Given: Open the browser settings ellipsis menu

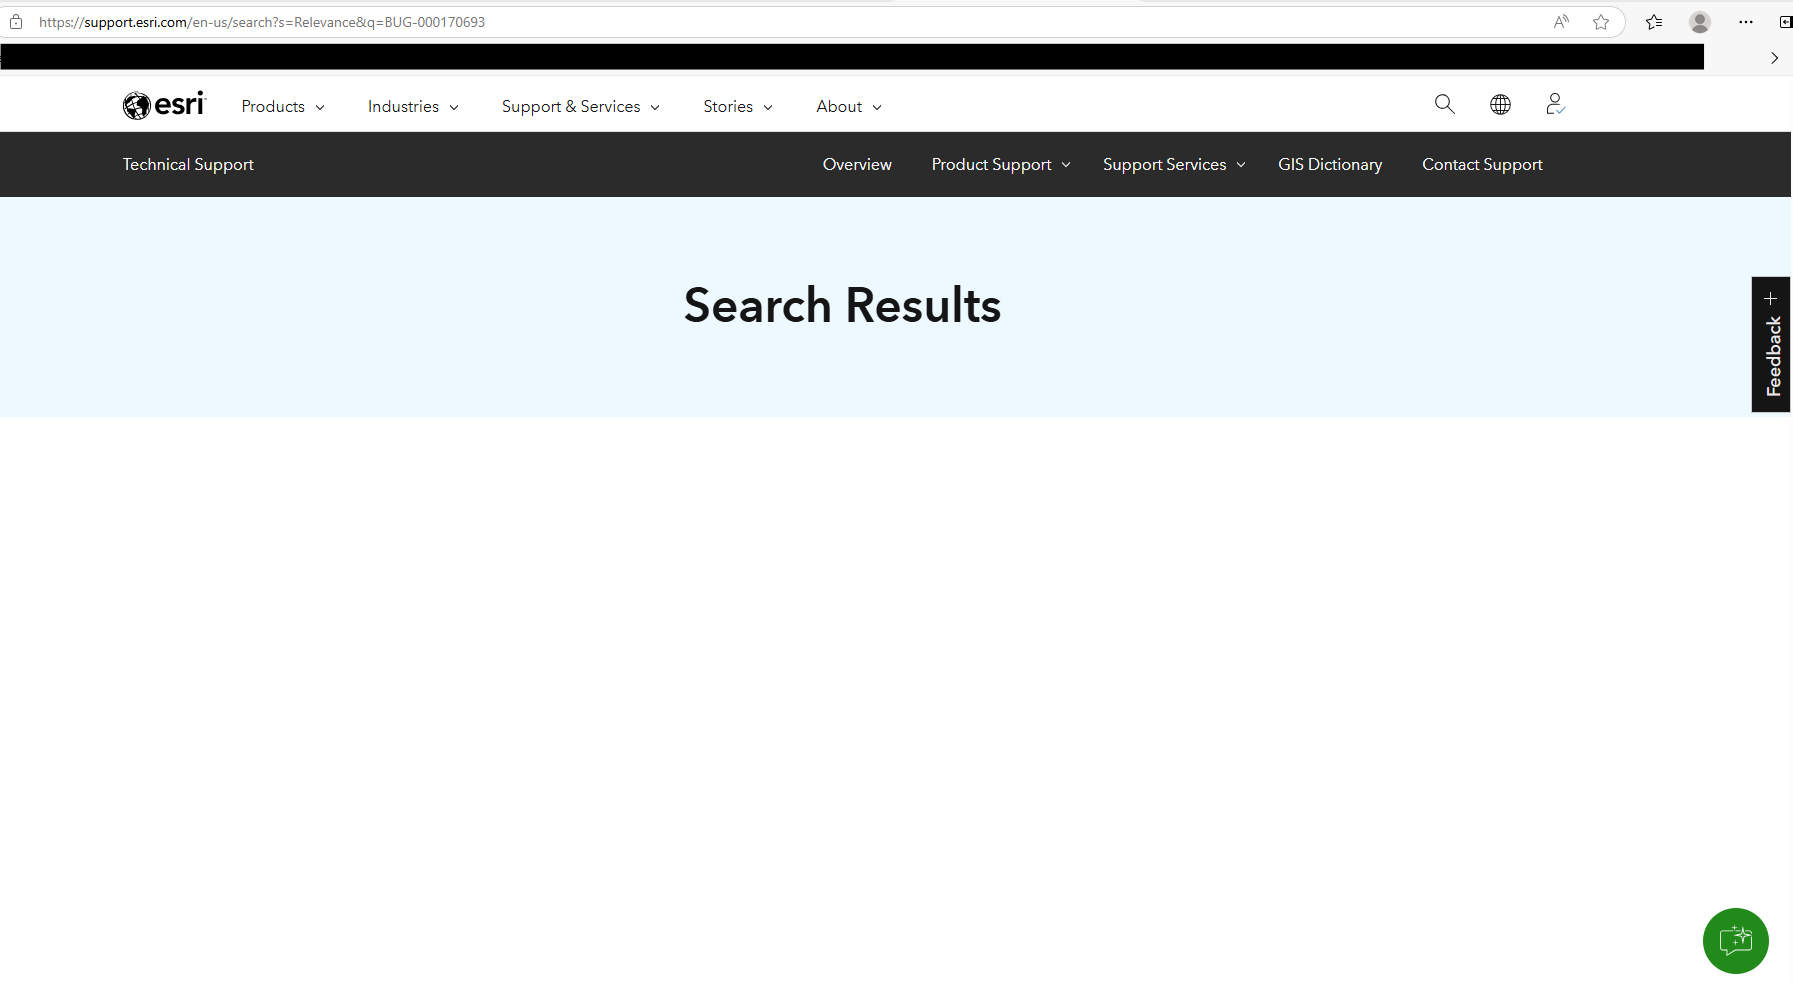Looking at the screenshot, I should pos(1746,21).
